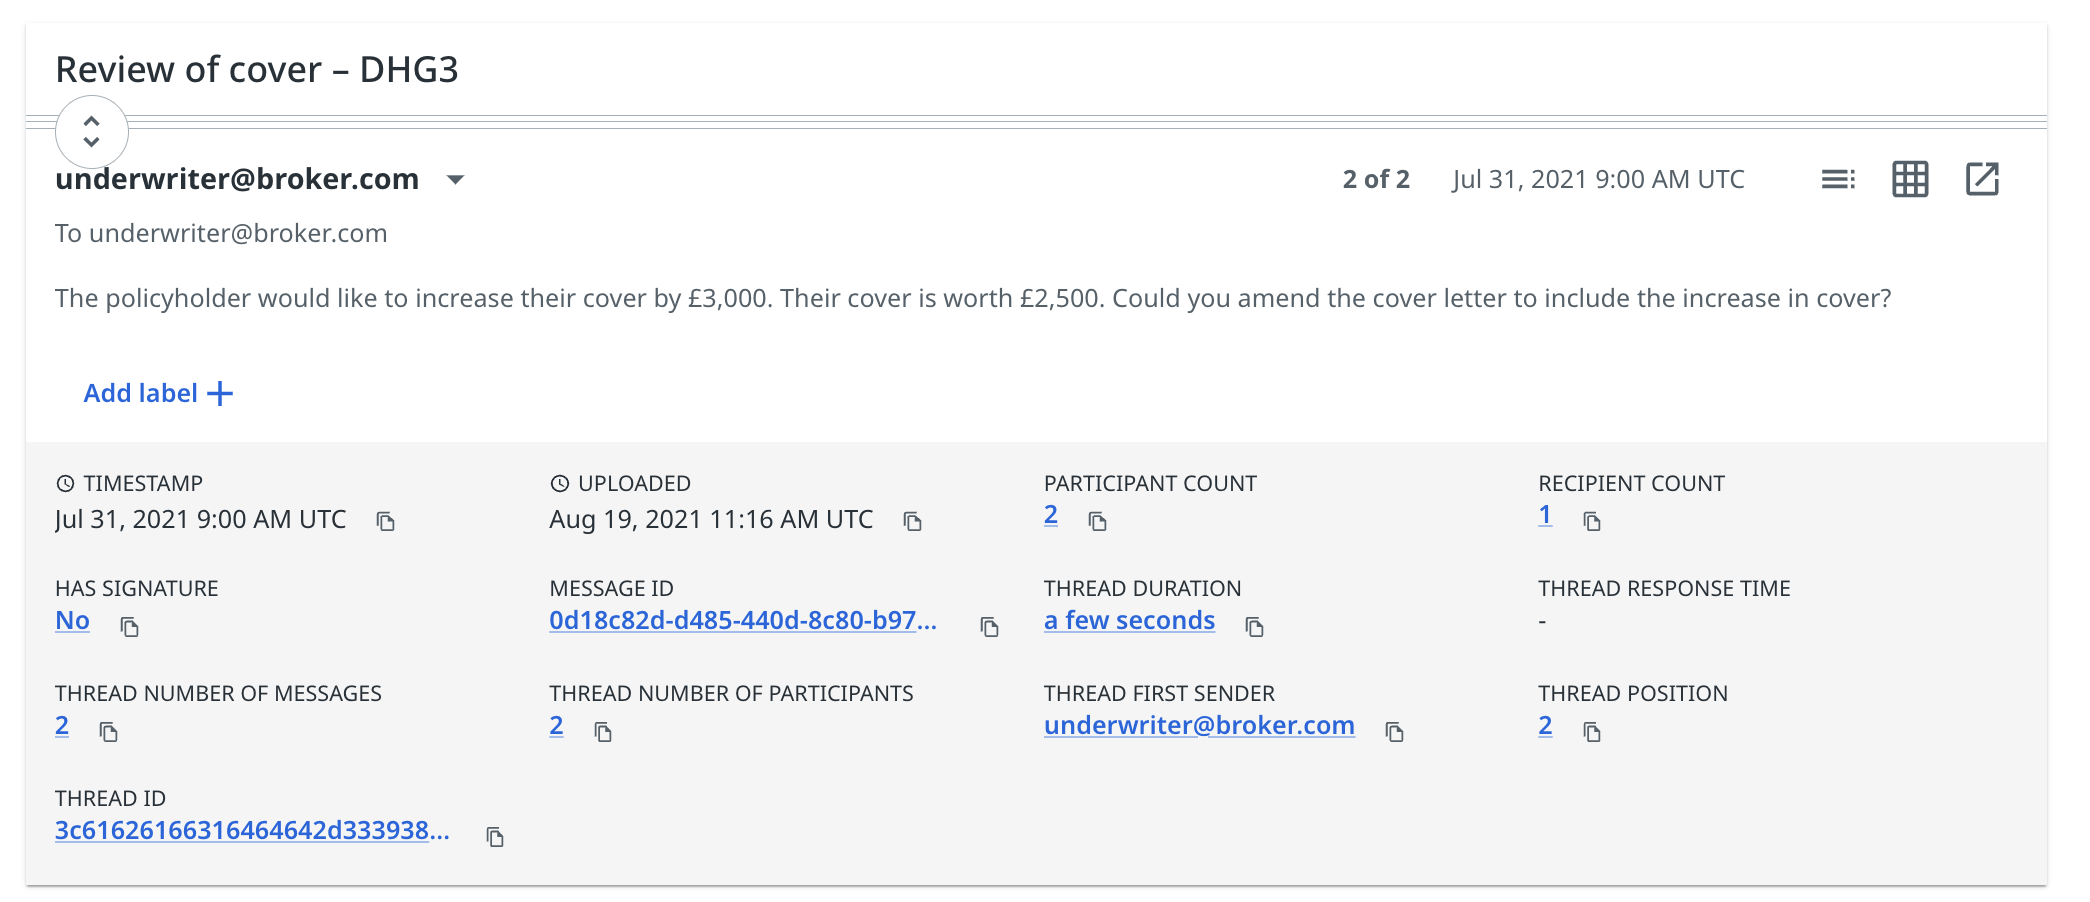Screen dimensions: 2090x902
Task: Click the Thread ID link
Action: pos(251,831)
